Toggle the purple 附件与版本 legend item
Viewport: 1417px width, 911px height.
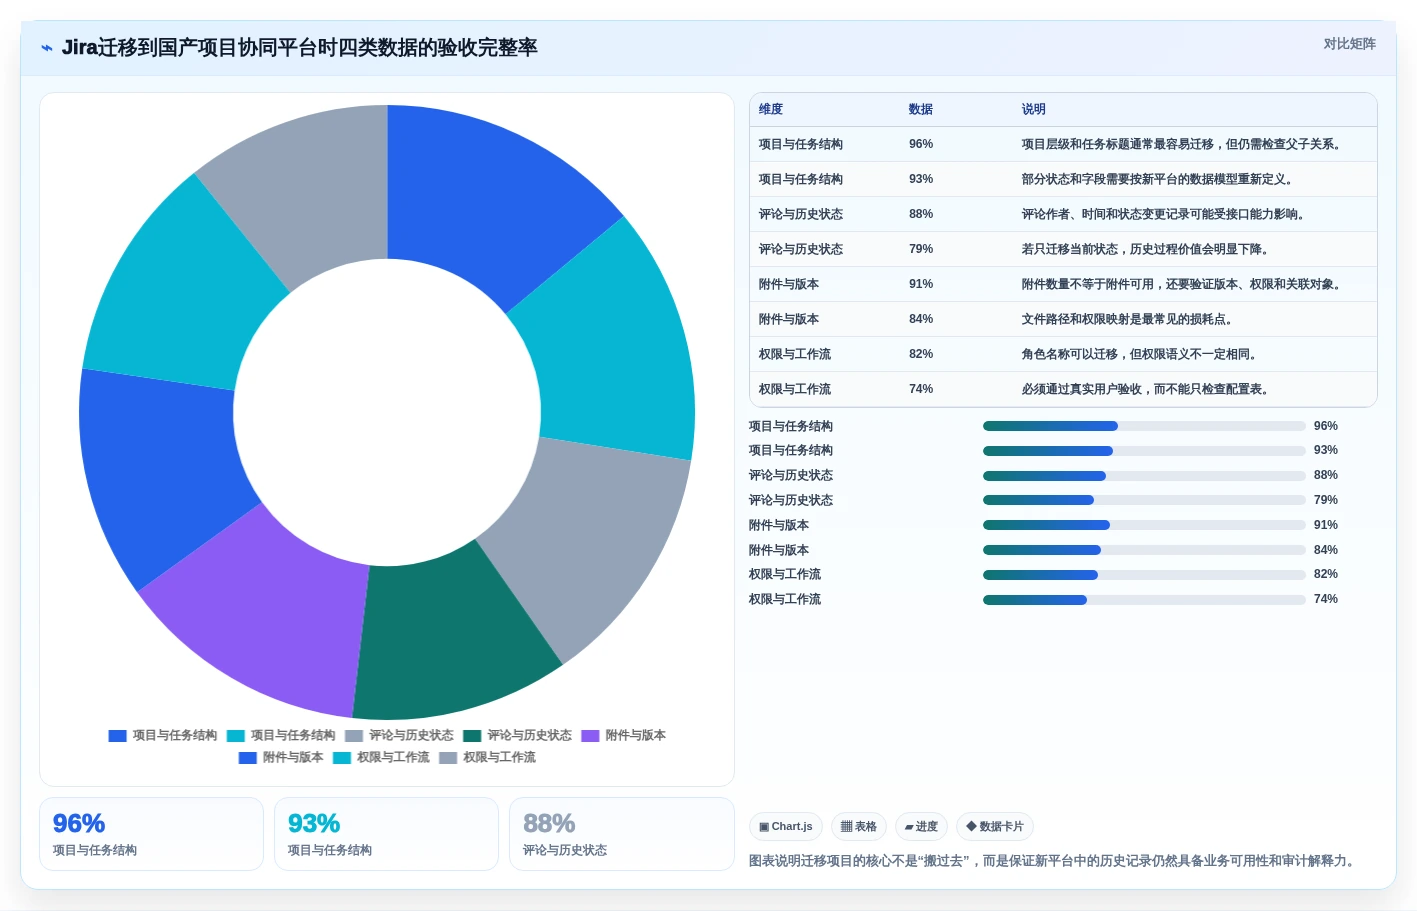623,735
